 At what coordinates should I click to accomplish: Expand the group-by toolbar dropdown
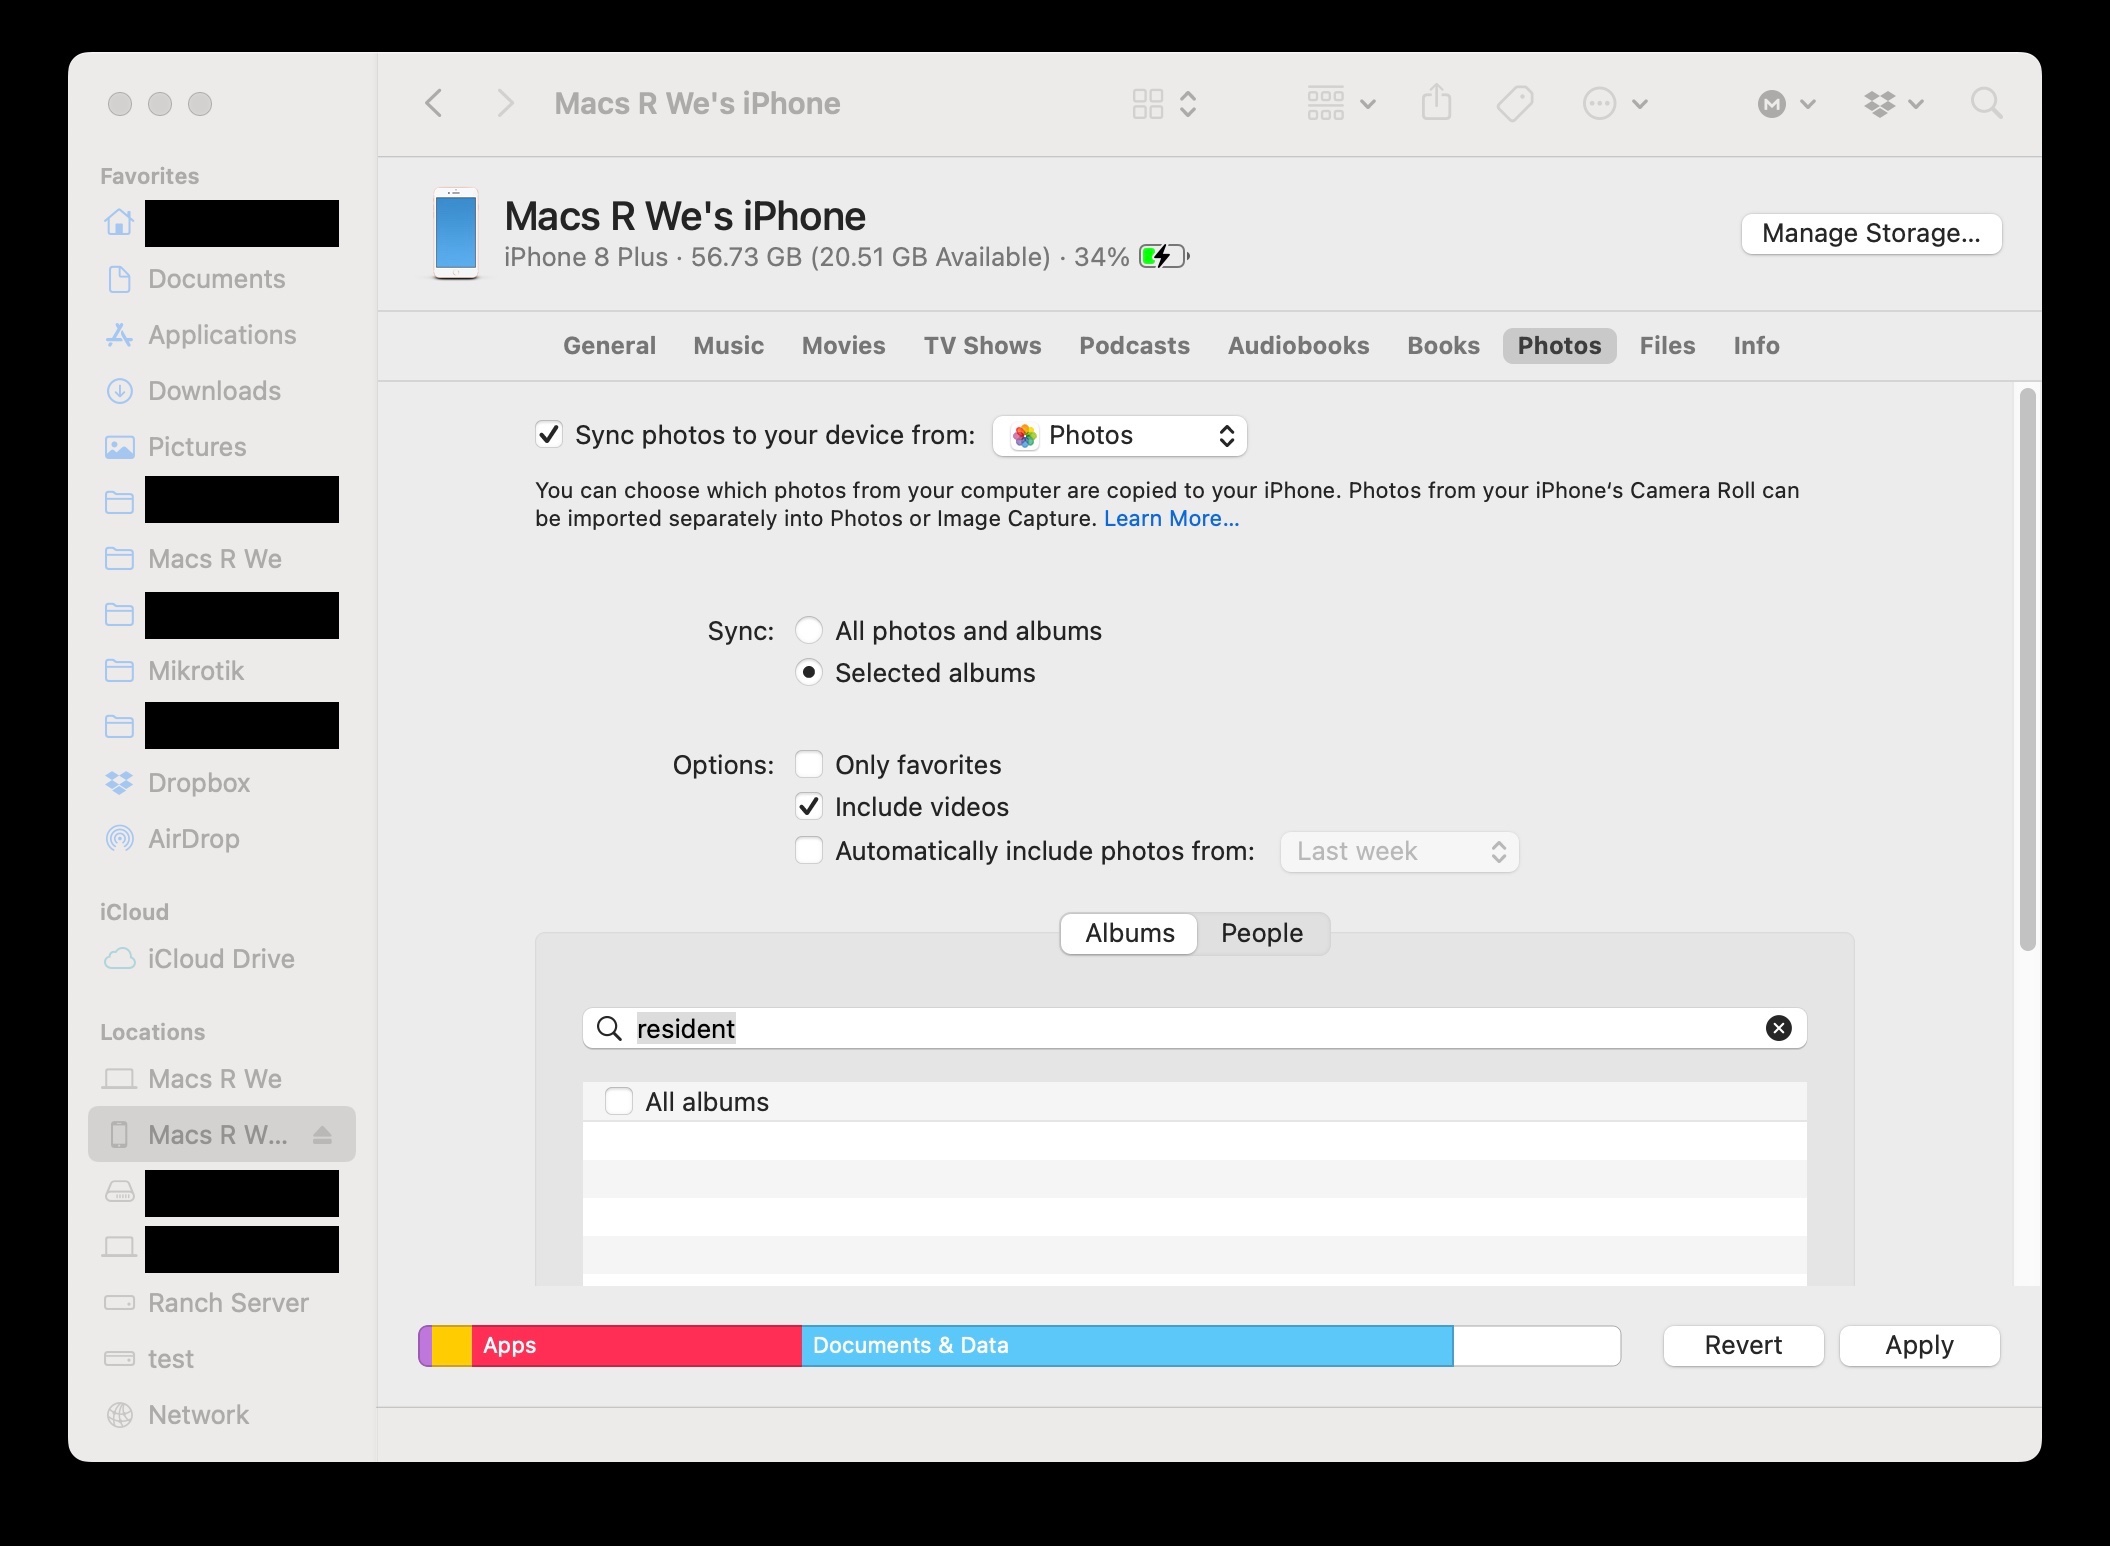coord(1340,103)
